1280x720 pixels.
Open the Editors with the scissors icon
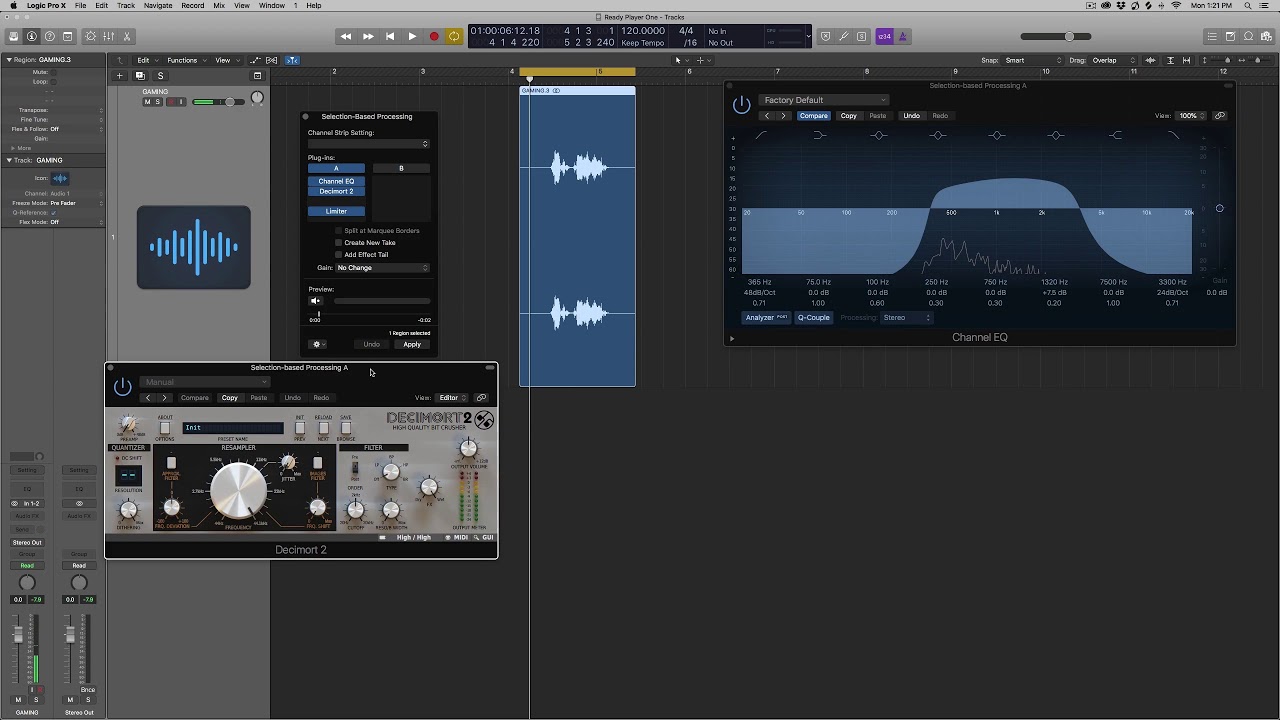(127, 37)
